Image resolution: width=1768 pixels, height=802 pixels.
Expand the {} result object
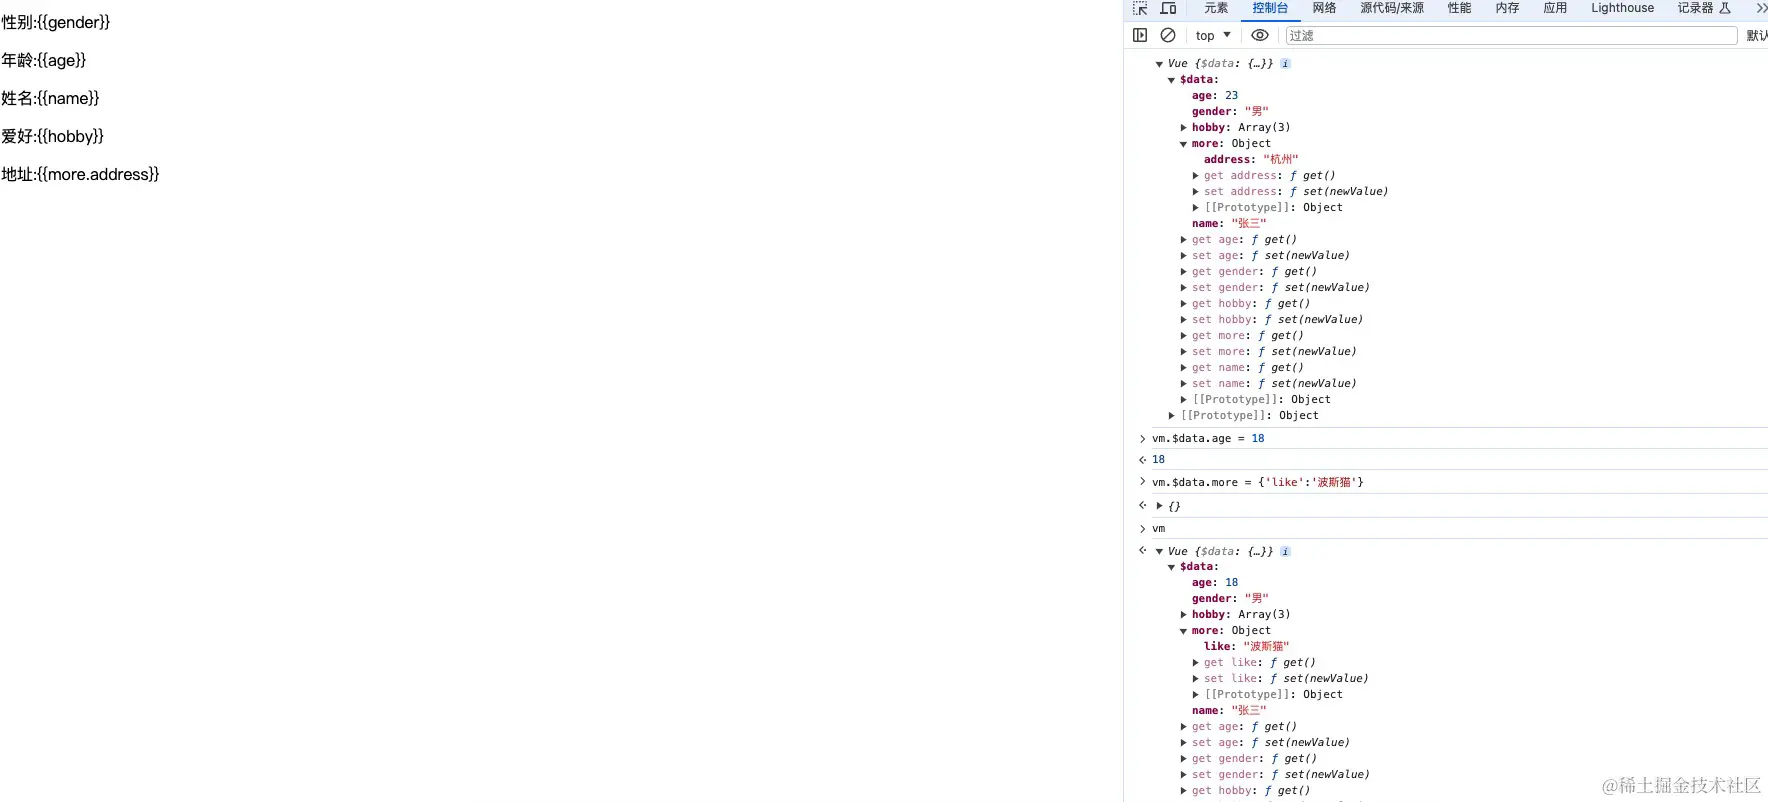(1160, 506)
